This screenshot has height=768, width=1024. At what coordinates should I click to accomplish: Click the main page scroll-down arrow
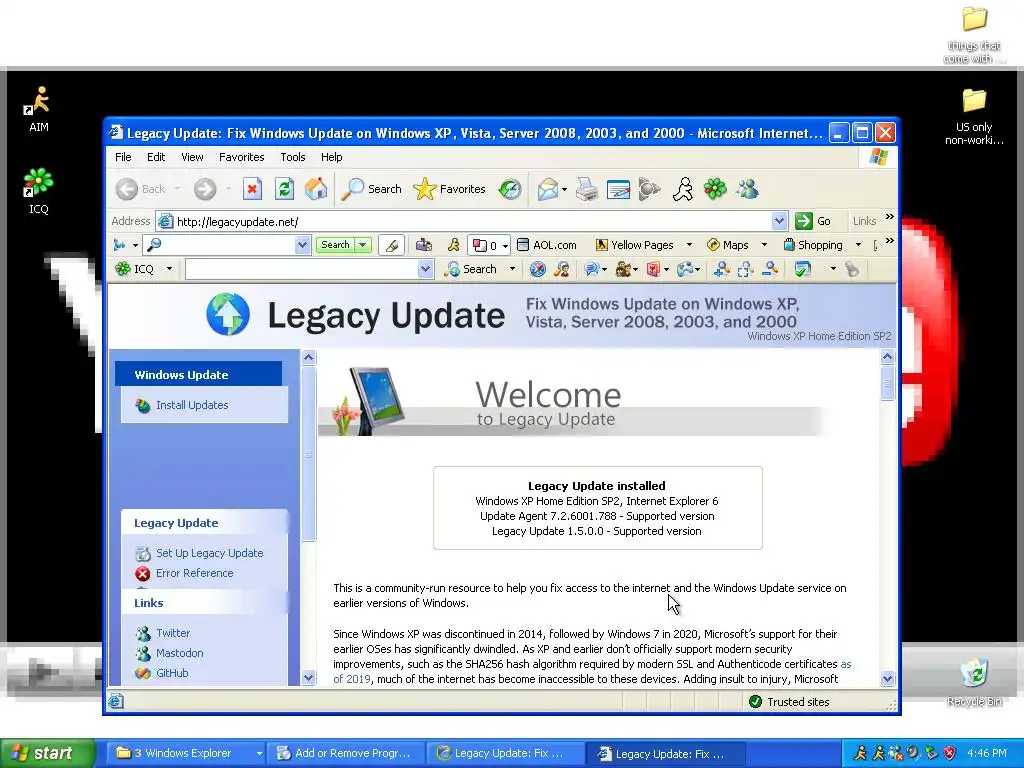tap(887, 679)
